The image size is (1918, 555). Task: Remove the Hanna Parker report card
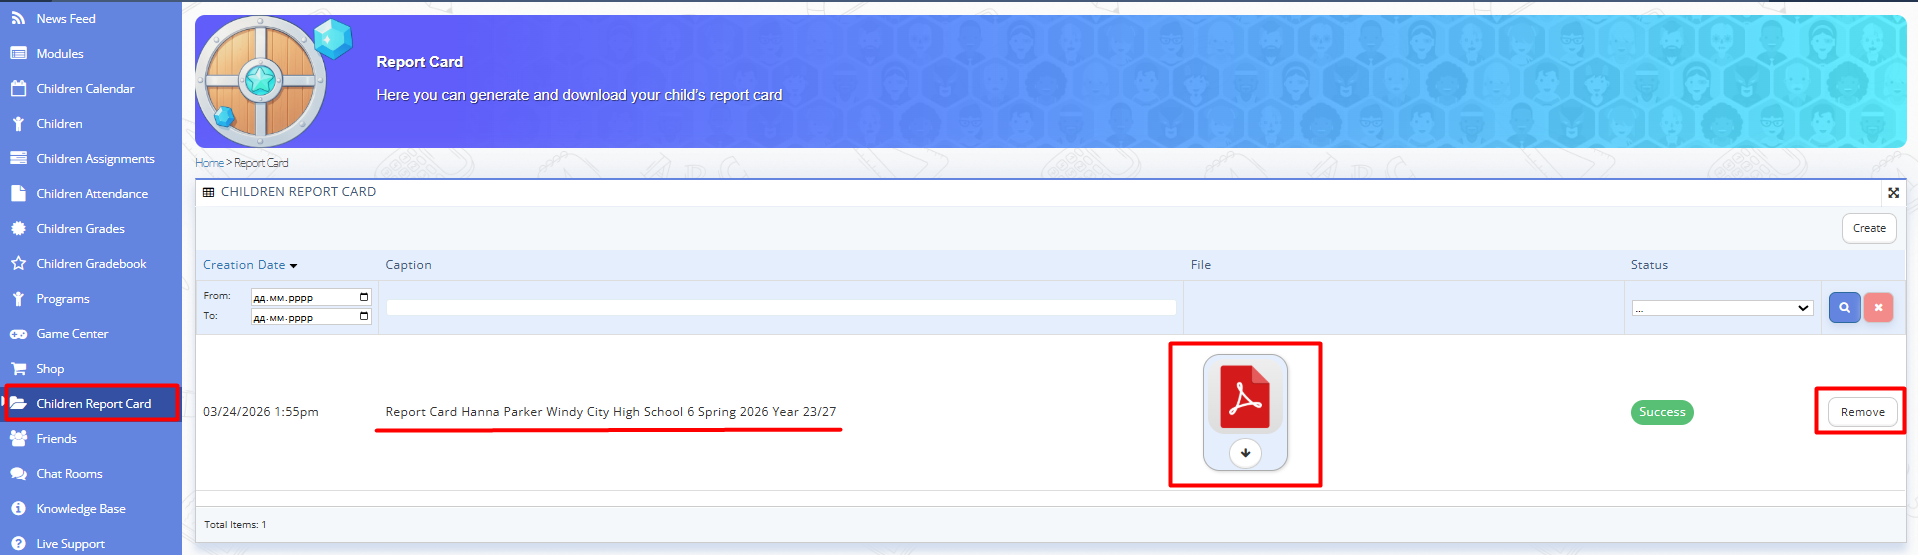tap(1862, 412)
